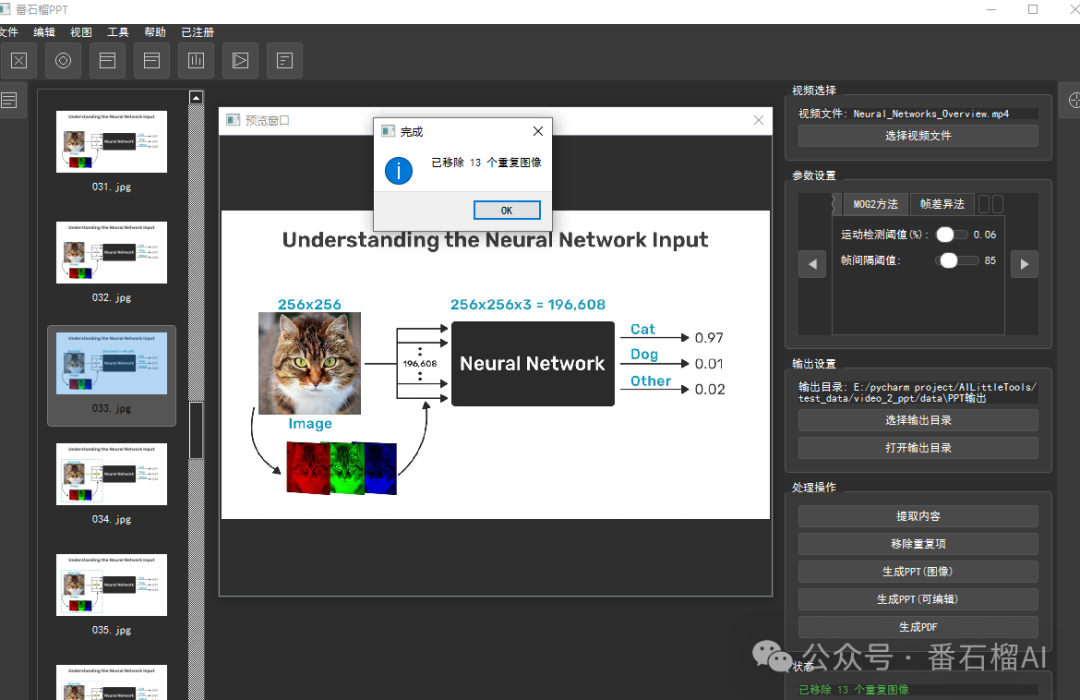Adjust the 运动检测阈值 slider
Viewport: 1080px width, 700px height.
click(x=951, y=235)
